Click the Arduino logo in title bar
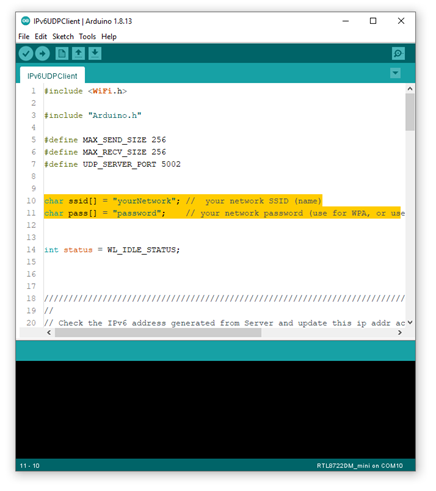 click(x=25, y=21)
